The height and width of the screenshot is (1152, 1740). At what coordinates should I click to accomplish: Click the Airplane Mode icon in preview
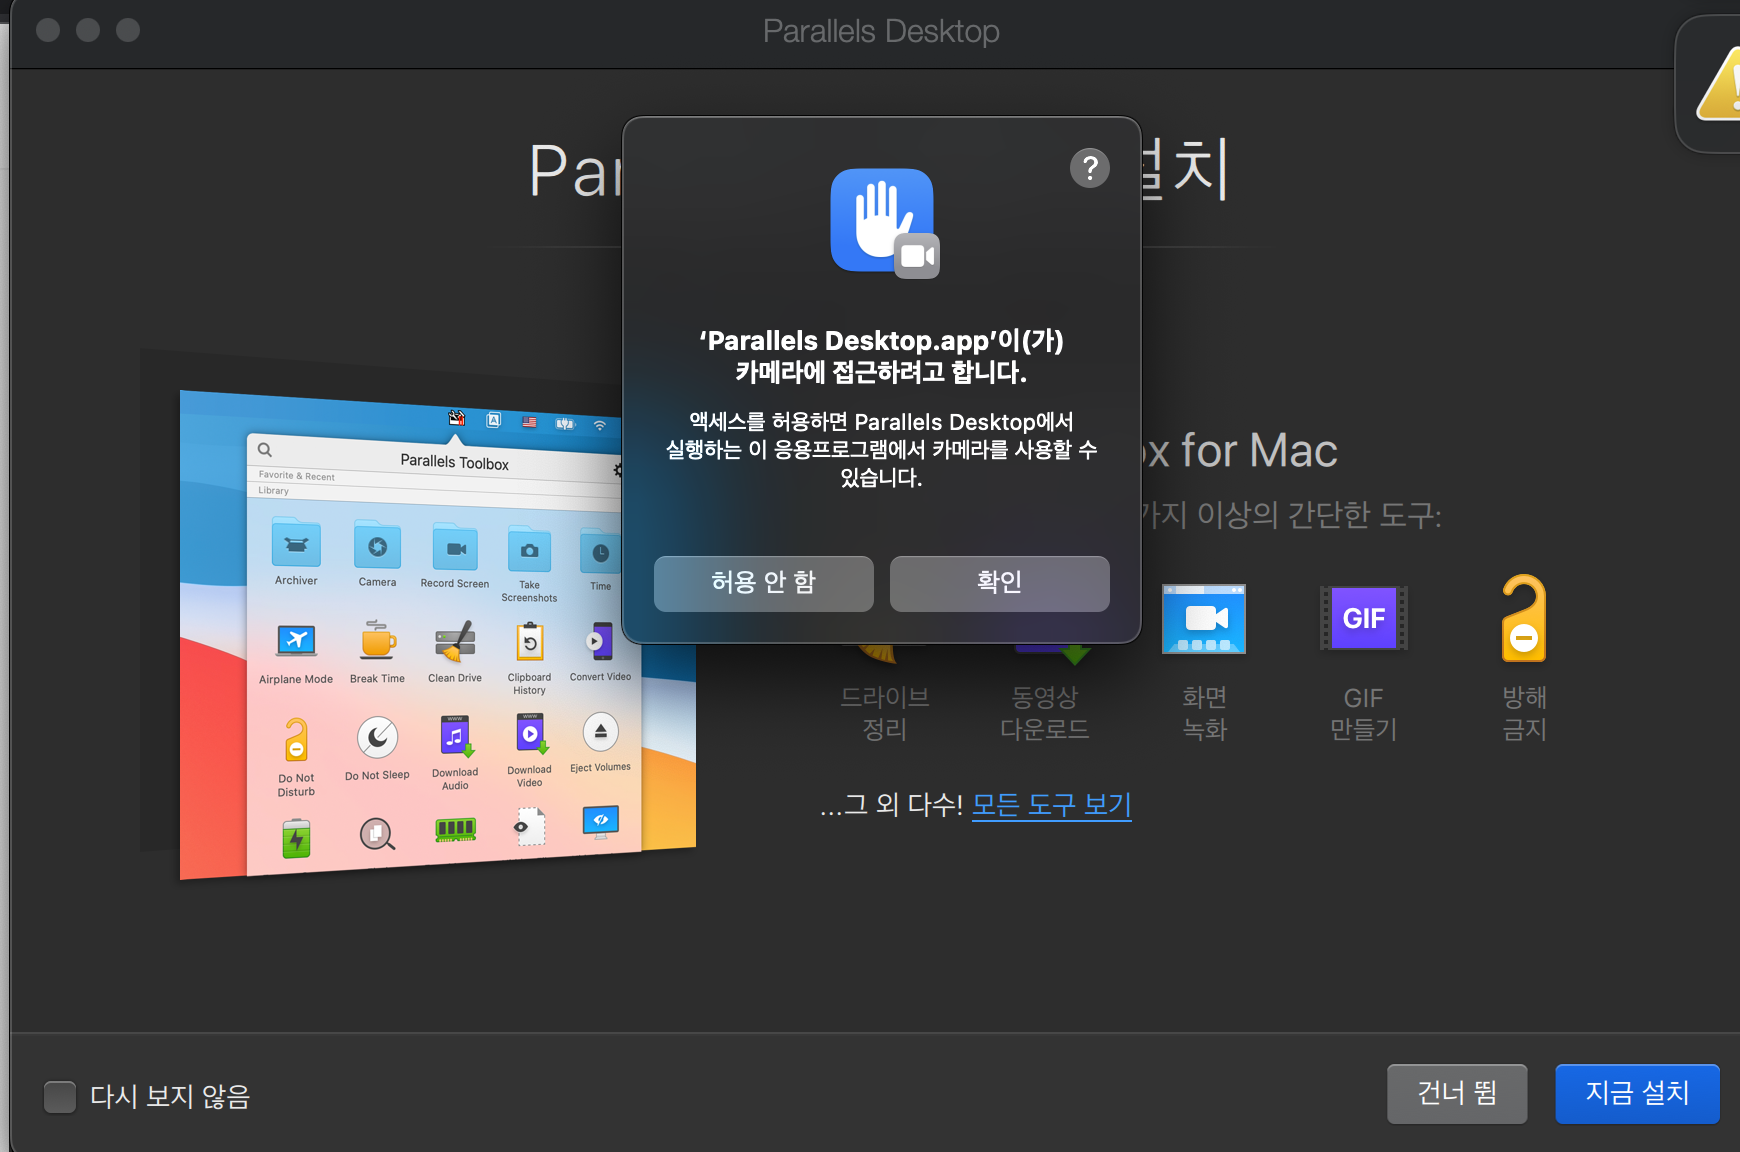pyautogui.click(x=296, y=640)
